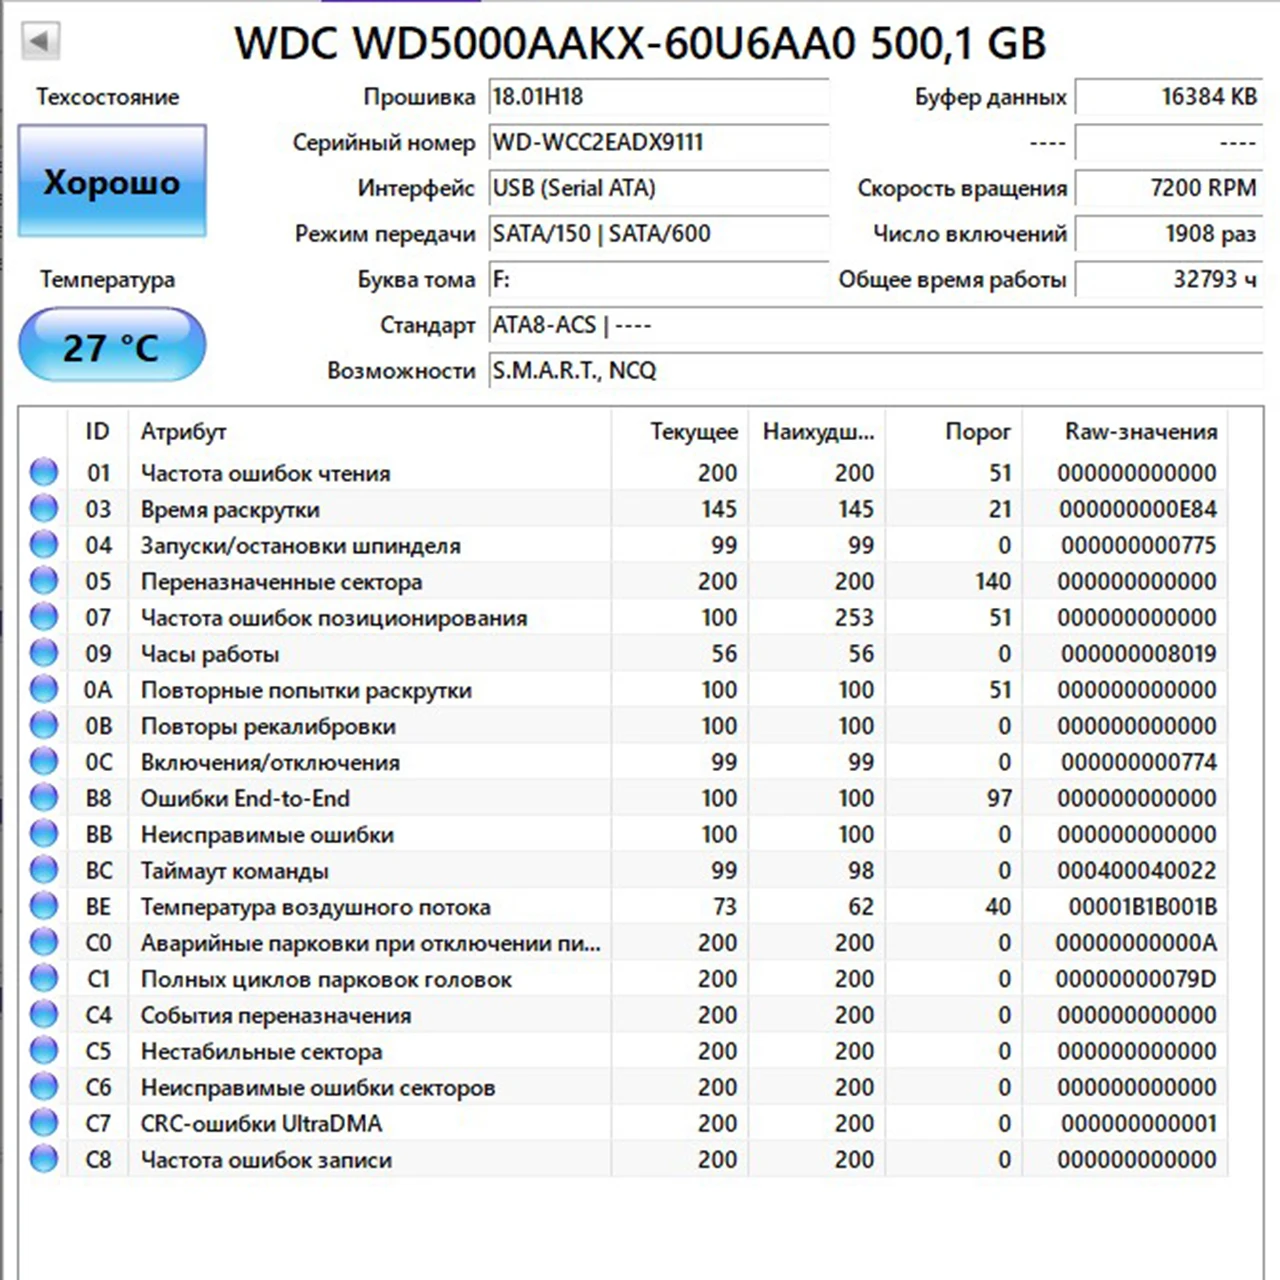Click the status icon for Время раскрутки
1280x1280 pixels.
[x=44, y=509]
